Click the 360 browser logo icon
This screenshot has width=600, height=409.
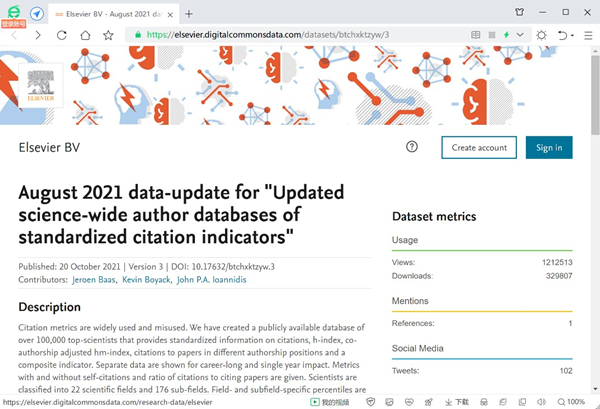tap(14, 13)
